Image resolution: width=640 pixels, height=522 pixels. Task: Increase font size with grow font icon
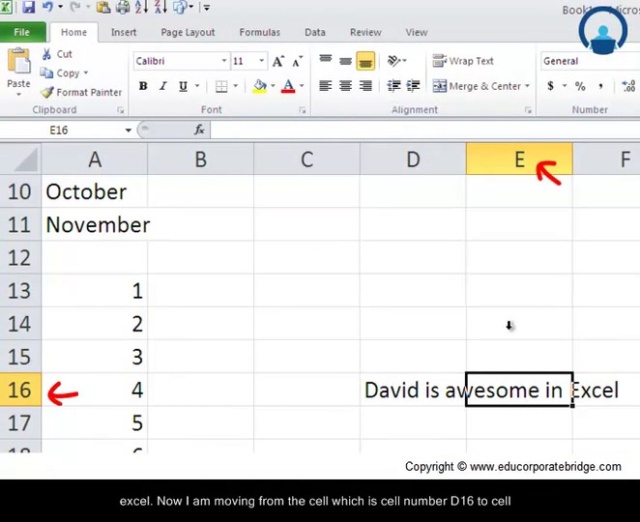click(x=278, y=61)
